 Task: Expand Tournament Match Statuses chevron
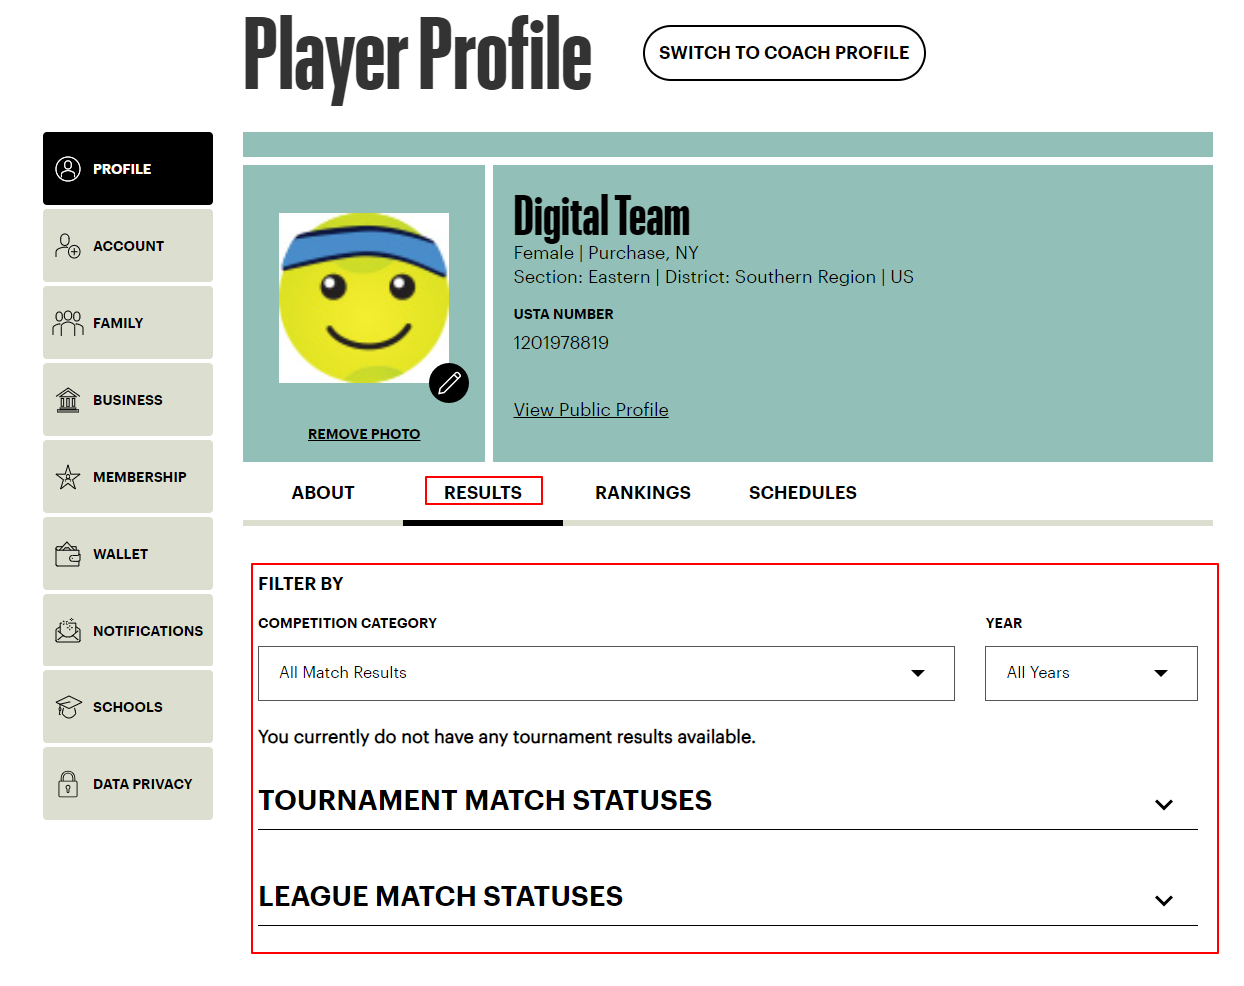tap(1164, 805)
